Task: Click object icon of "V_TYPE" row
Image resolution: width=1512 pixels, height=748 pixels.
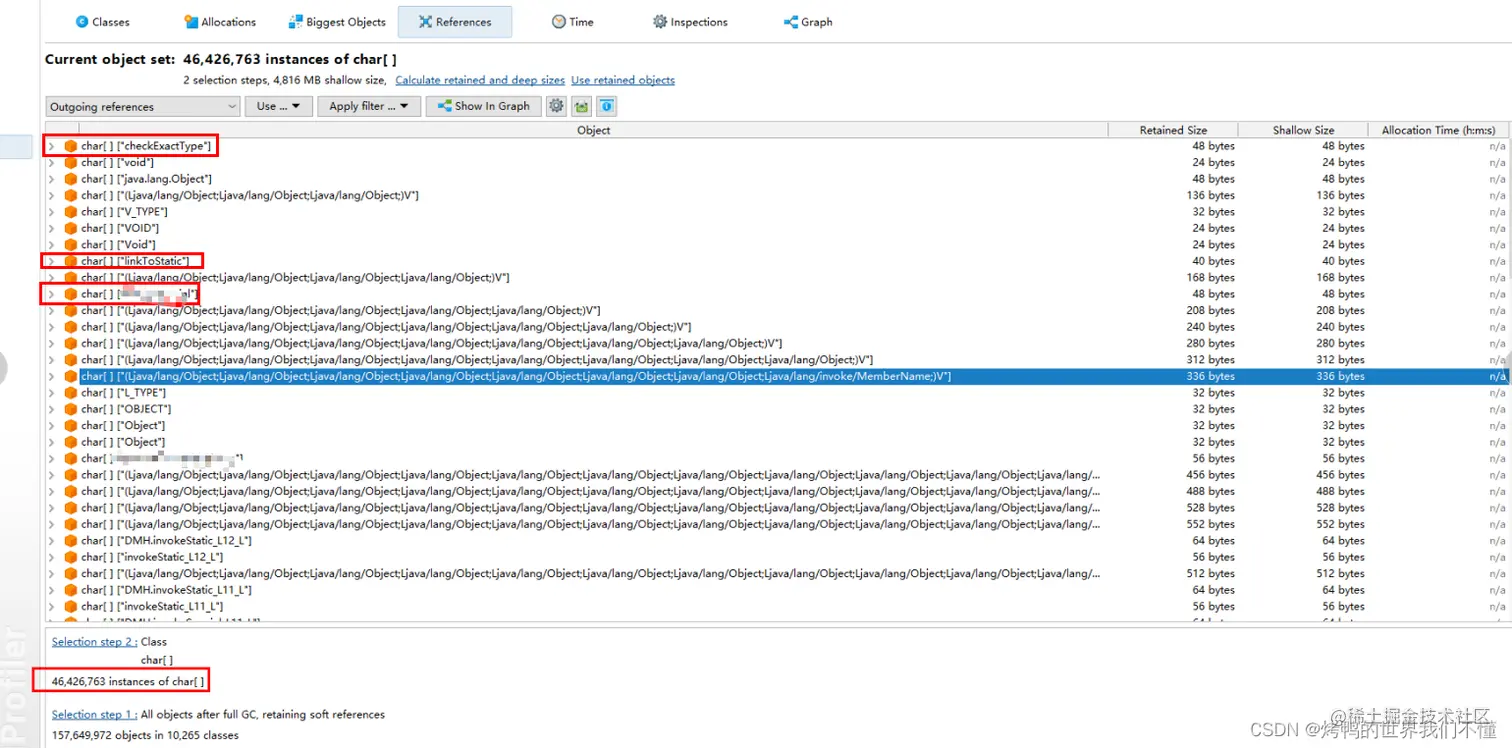Action: [x=71, y=212]
